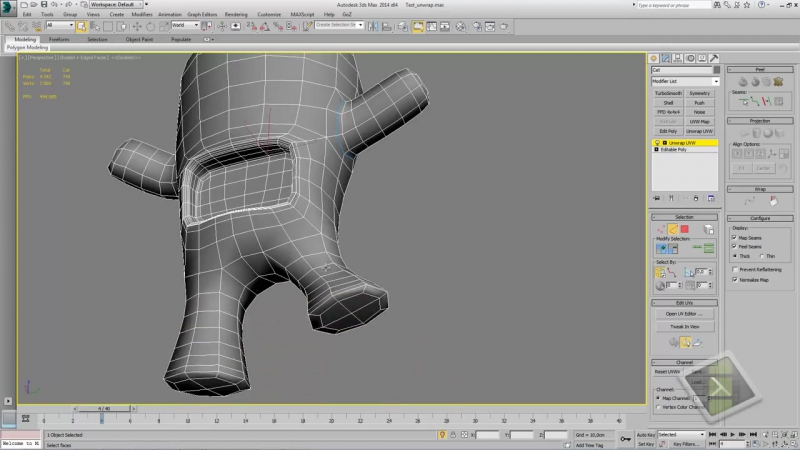This screenshot has height=450, width=800.
Task: Open the Workspace Default dropdown
Action: (112, 5)
